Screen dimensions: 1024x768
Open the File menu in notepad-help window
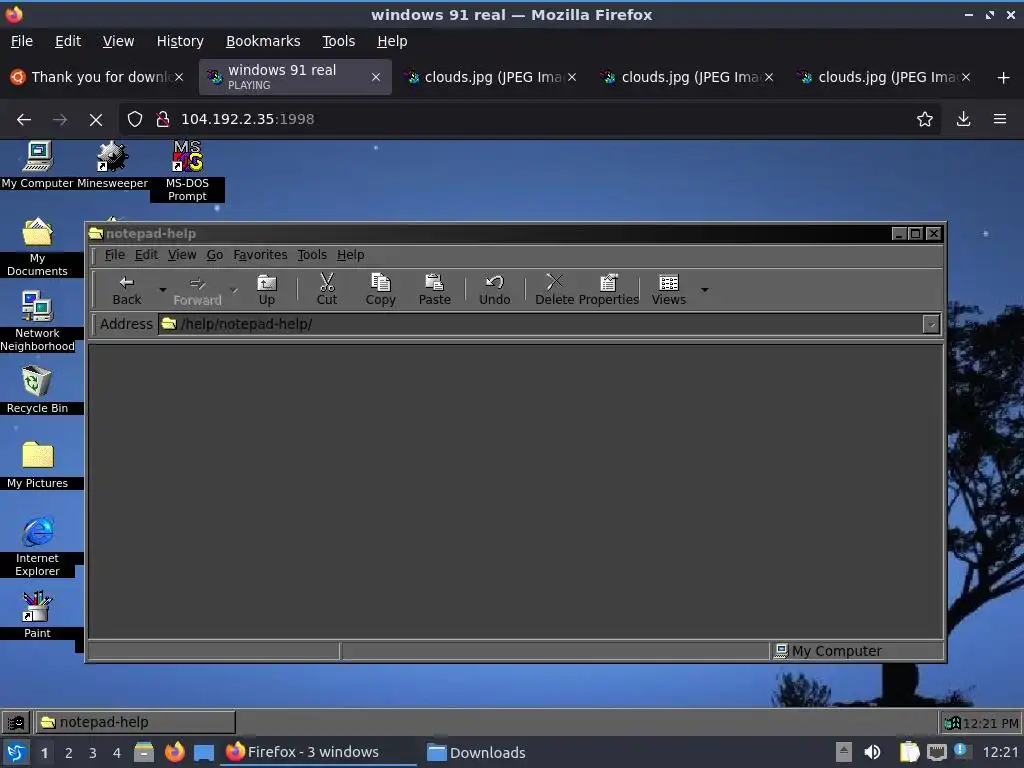click(114, 255)
